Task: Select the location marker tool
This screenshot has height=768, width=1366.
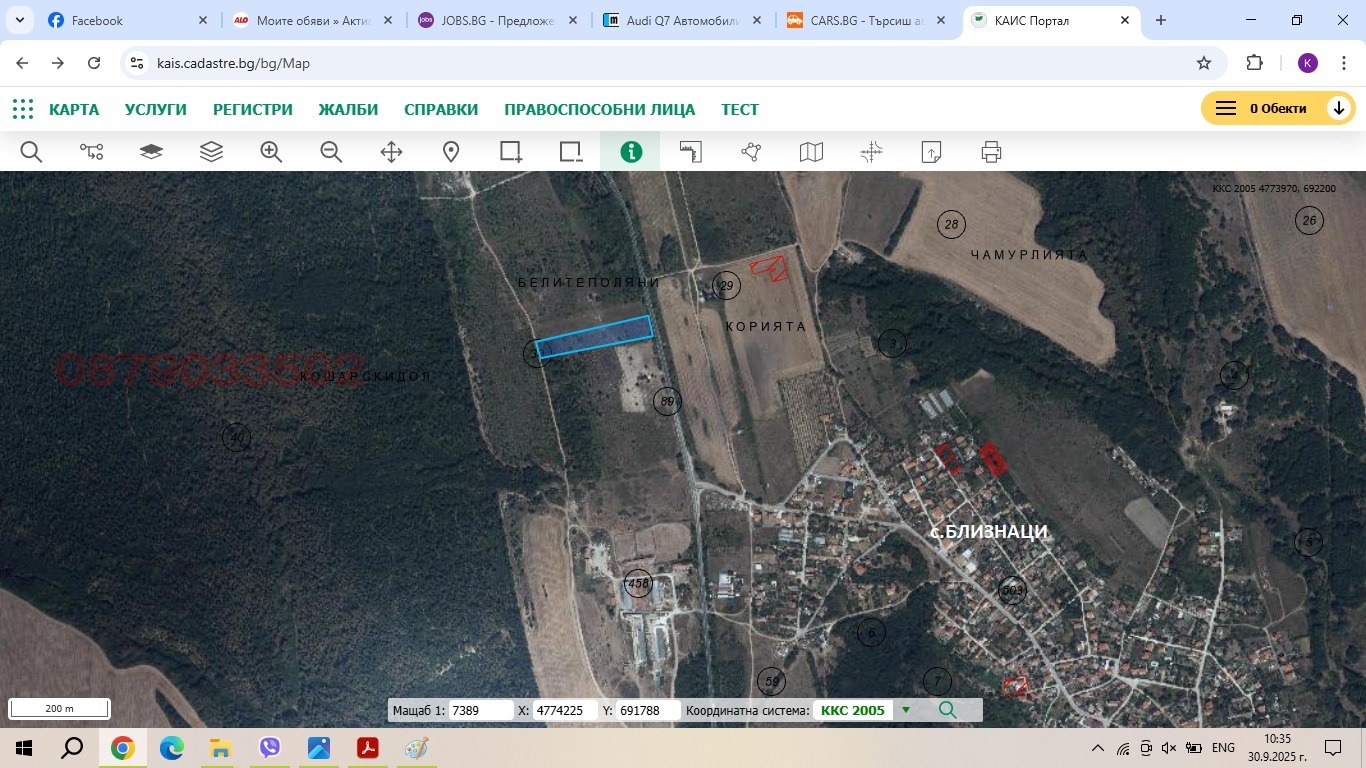Action: [451, 151]
